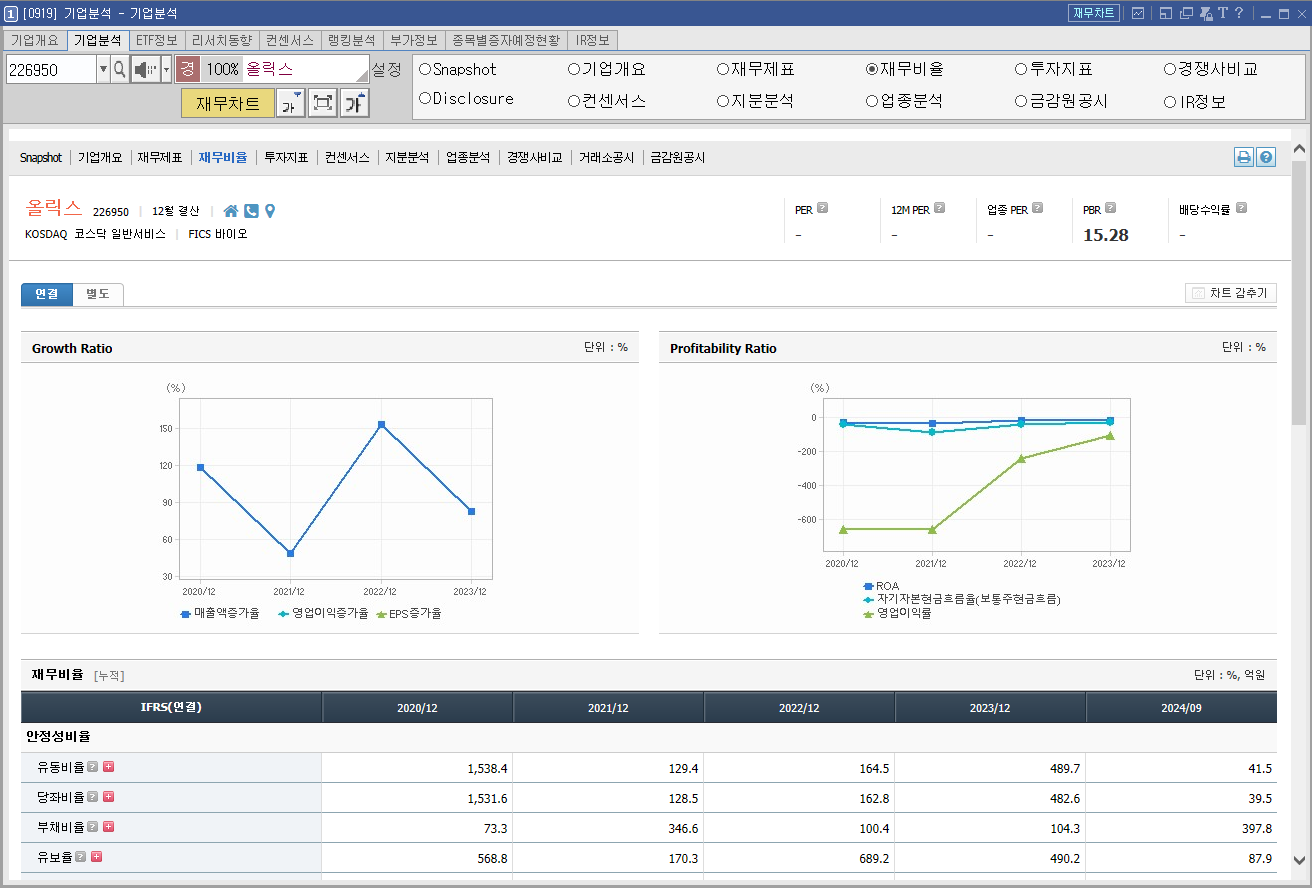Switch to the 리서치동향 top tab

[222, 40]
